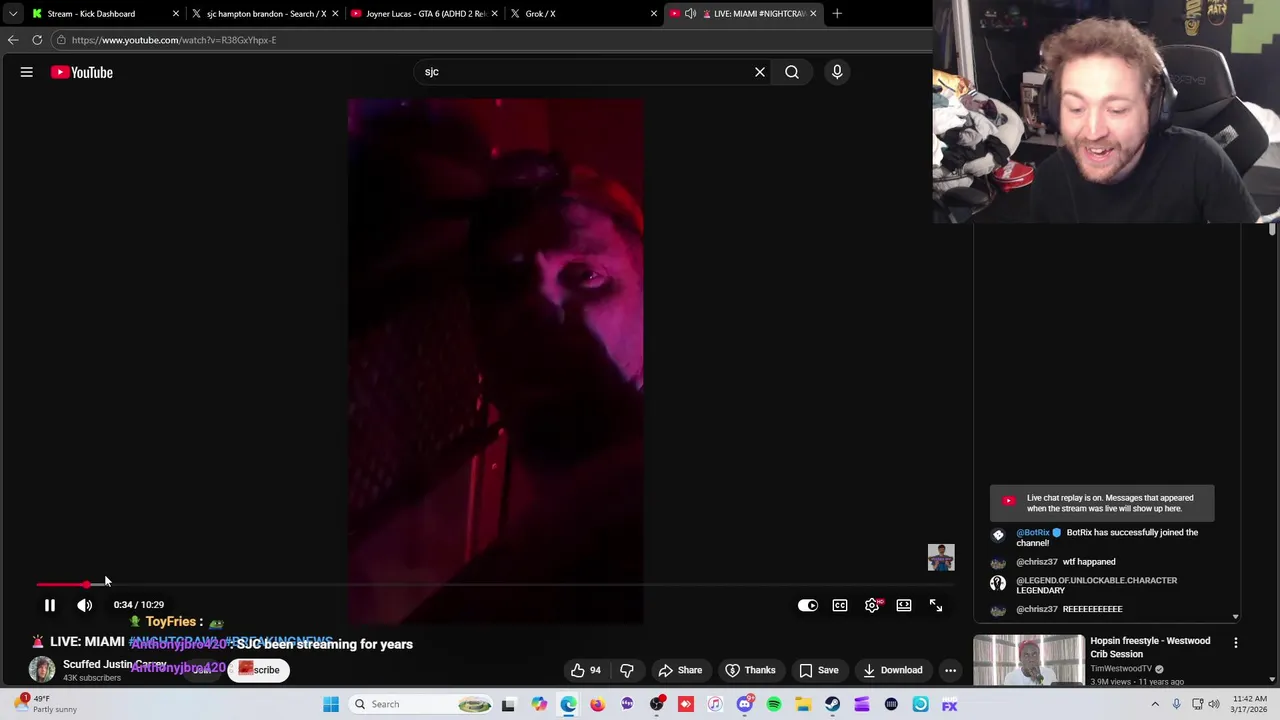Open the channel watermark in video corner
This screenshot has height=720, width=1280.
(x=941, y=557)
